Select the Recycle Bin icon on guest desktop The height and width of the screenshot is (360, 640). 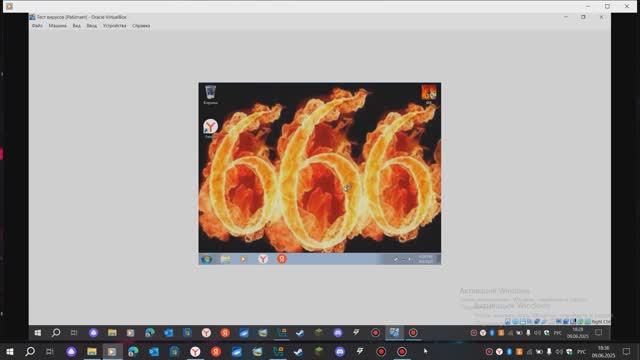point(211,95)
